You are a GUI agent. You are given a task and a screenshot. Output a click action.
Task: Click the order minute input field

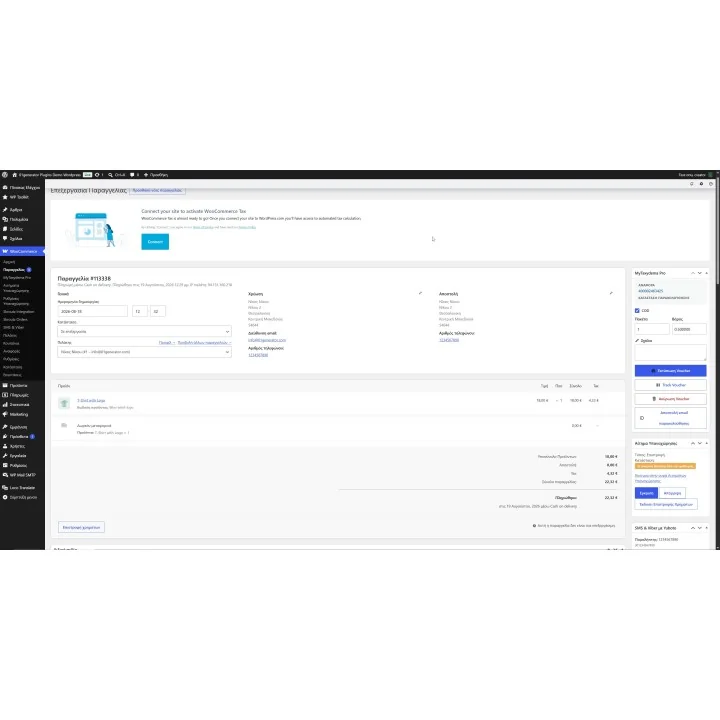click(158, 311)
